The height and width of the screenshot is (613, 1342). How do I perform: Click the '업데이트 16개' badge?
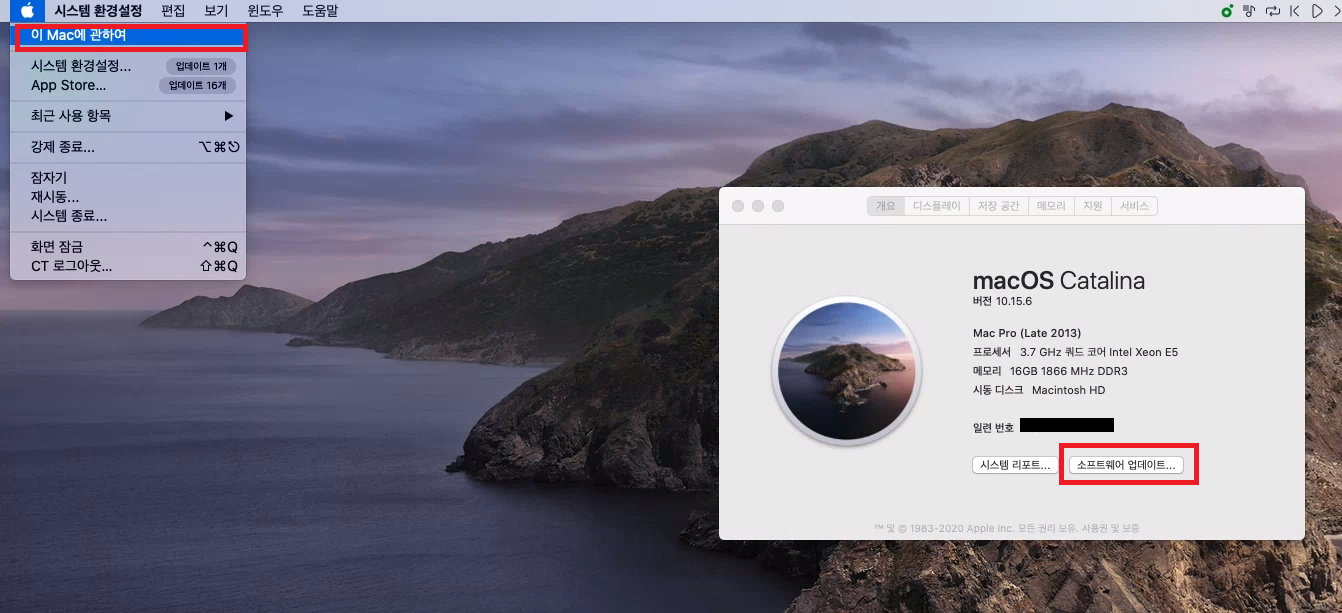[198, 85]
